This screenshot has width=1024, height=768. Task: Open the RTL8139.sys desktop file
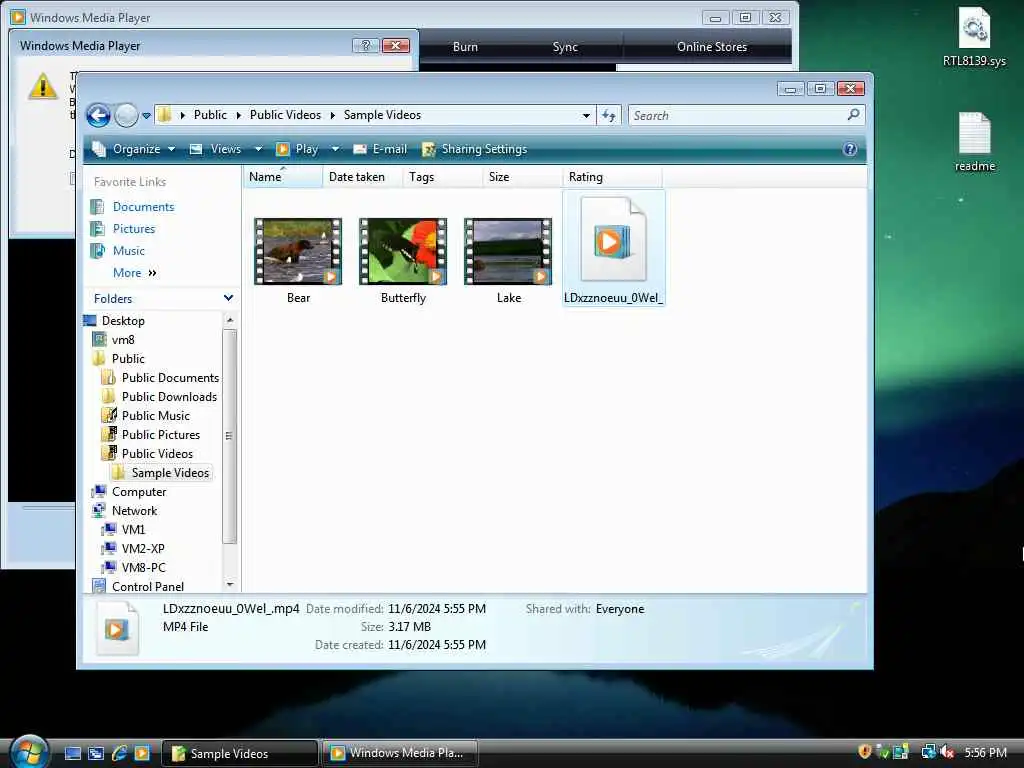tap(974, 38)
